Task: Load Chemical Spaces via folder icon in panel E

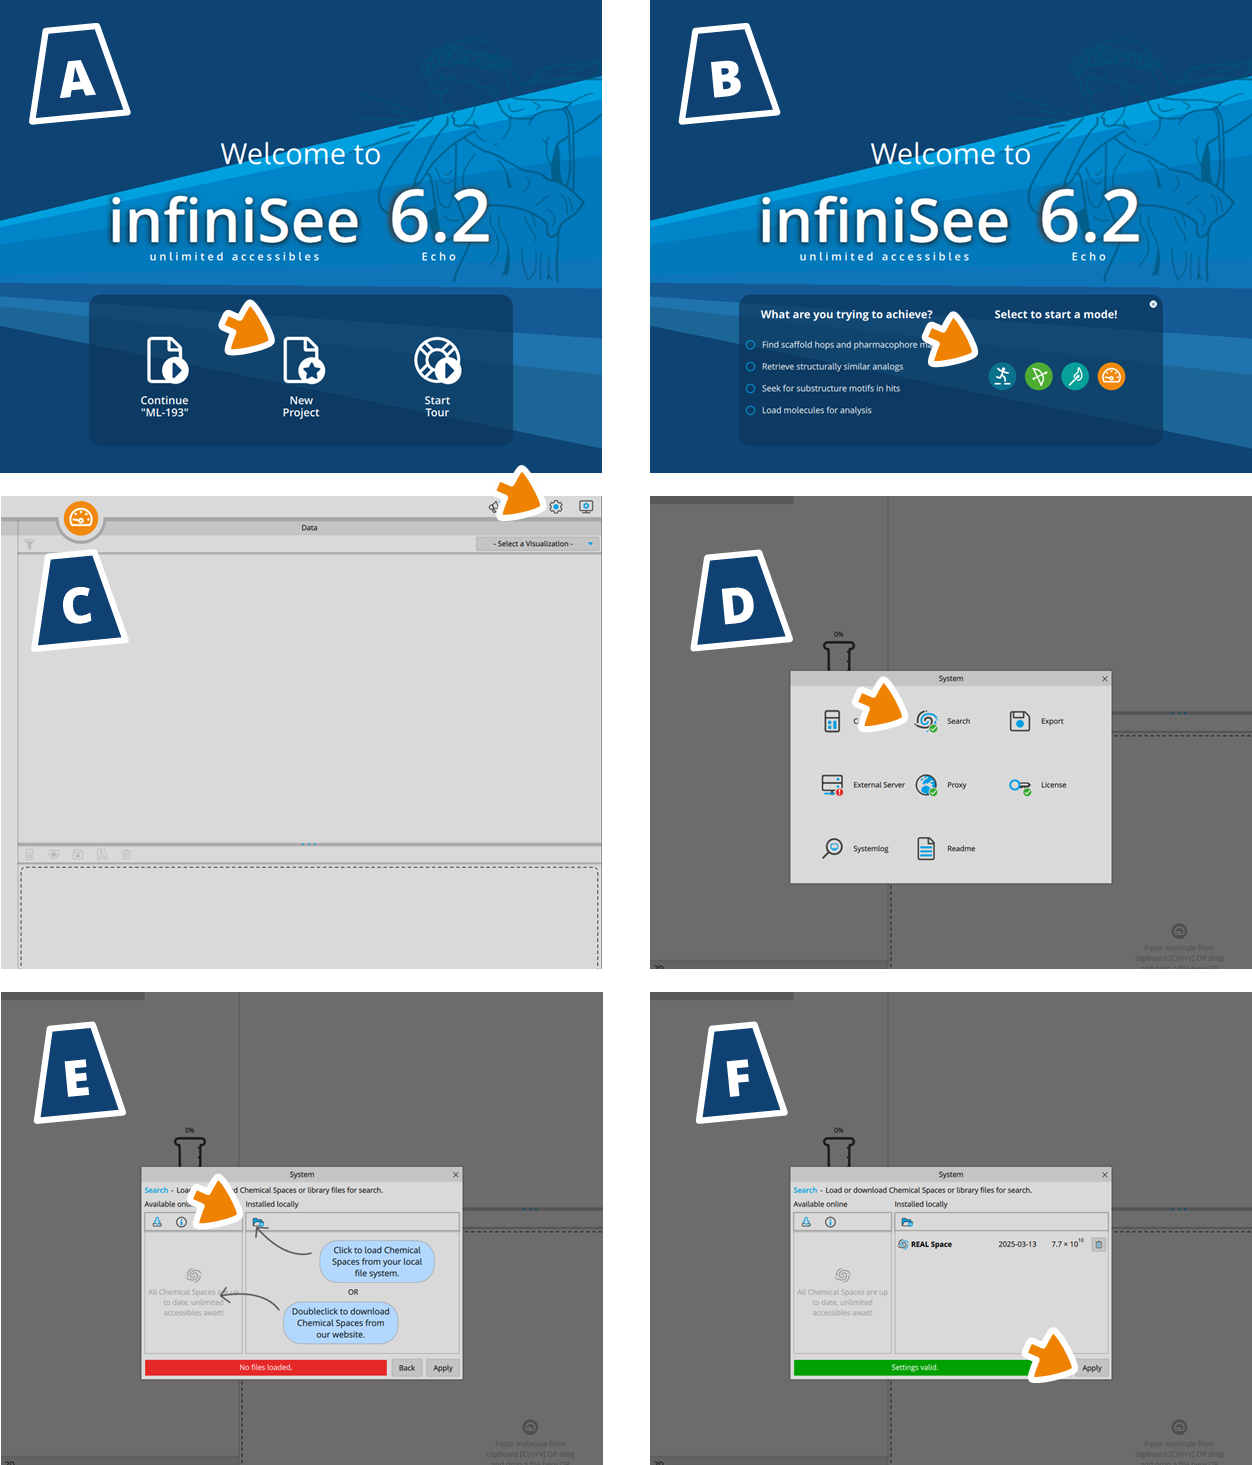Action: pos(258,1222)
